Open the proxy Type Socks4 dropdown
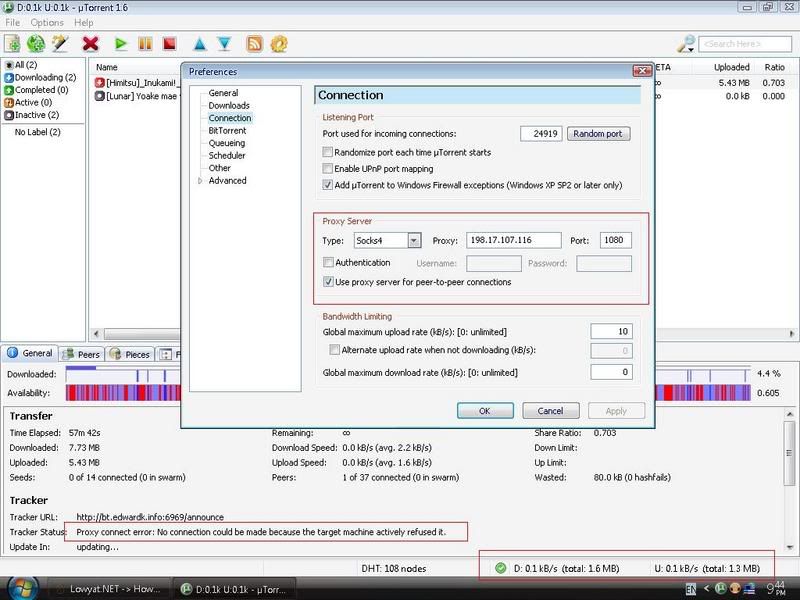Screen dimensions: 800x600 [386, 240]
